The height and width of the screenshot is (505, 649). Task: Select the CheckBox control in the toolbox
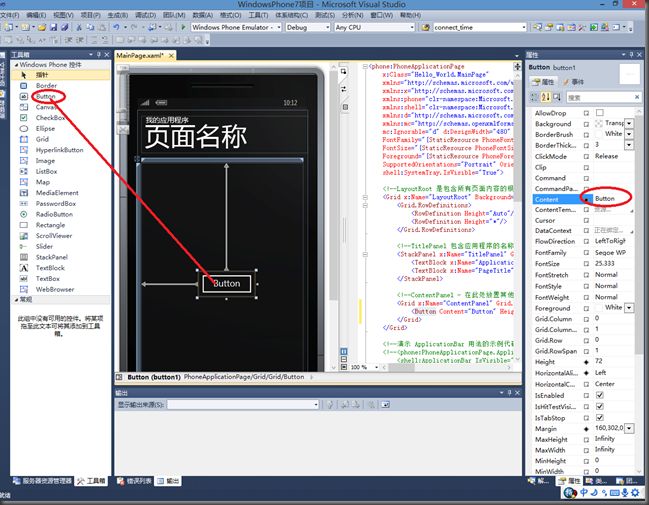(x=50, y=118)
